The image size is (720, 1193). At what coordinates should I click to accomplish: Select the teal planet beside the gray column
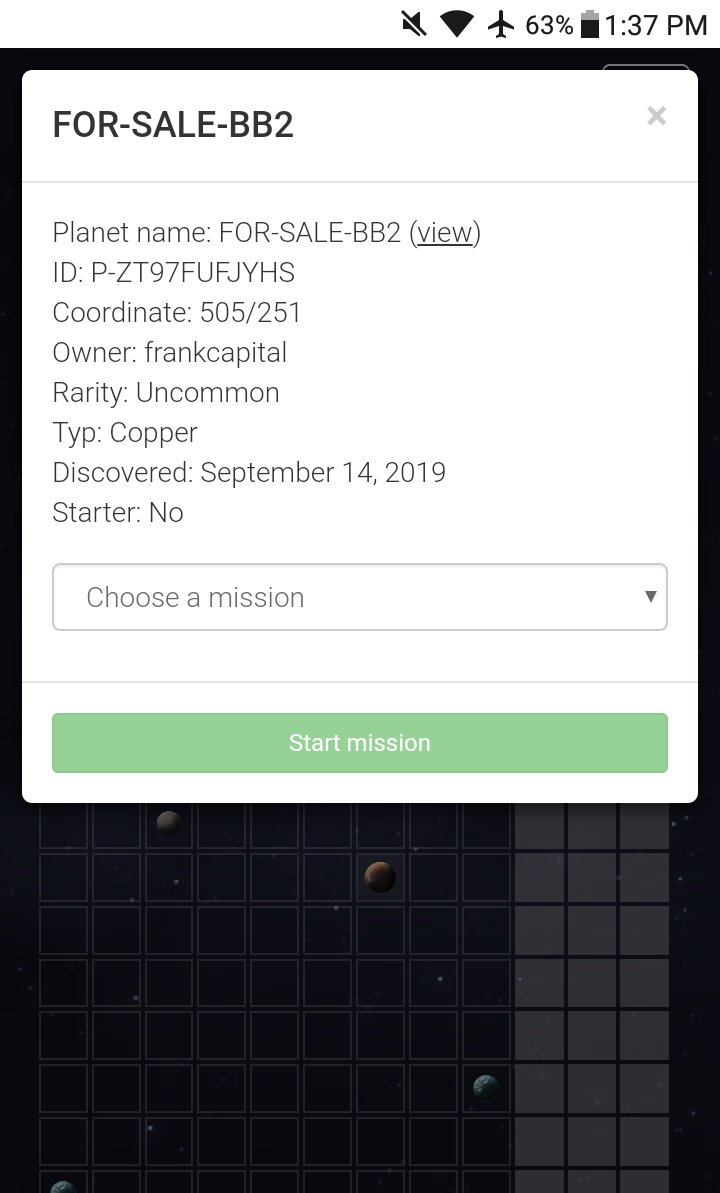pyautogui.click(x=486, y=1087)
